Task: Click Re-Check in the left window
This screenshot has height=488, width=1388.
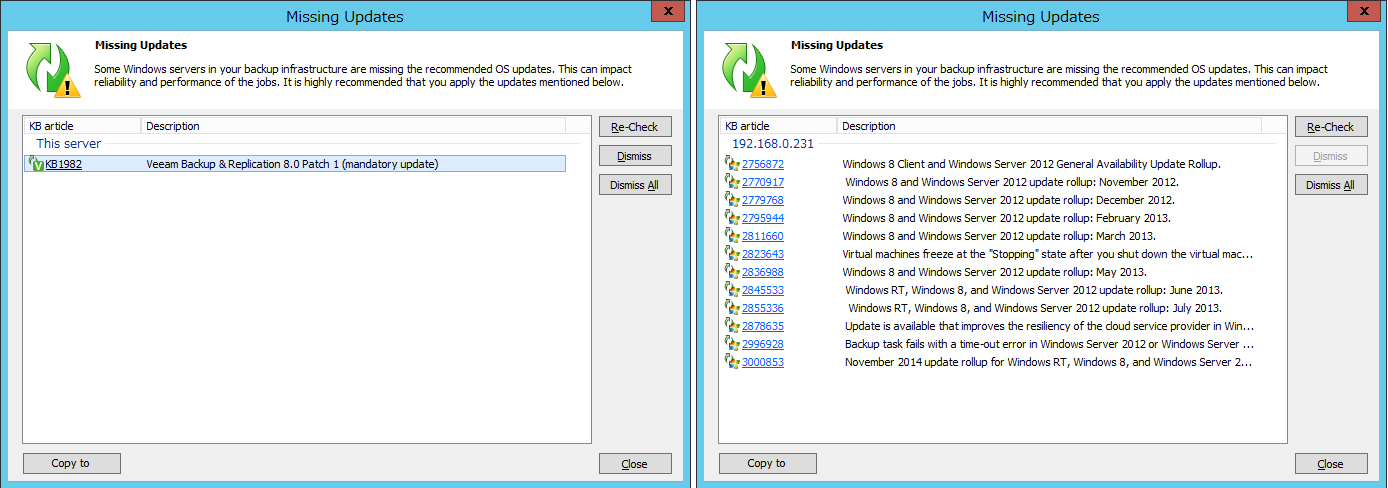Action: 635,127
